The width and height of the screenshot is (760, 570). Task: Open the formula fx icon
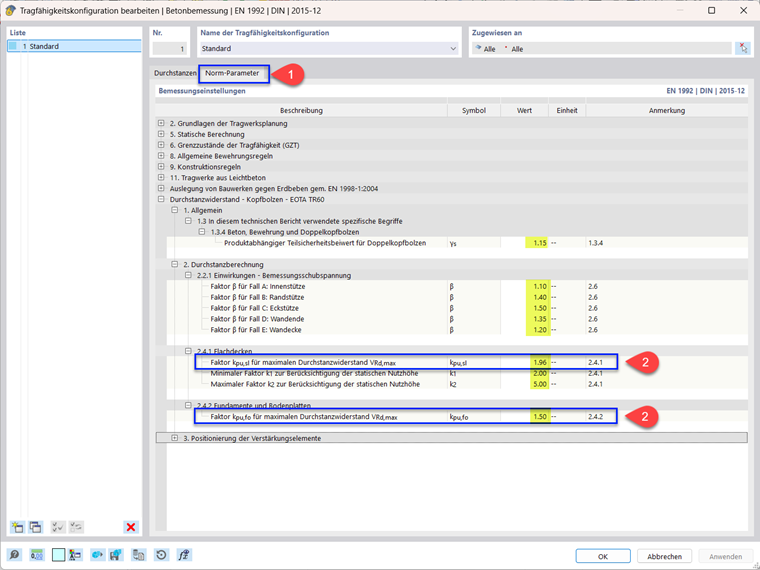184,555
